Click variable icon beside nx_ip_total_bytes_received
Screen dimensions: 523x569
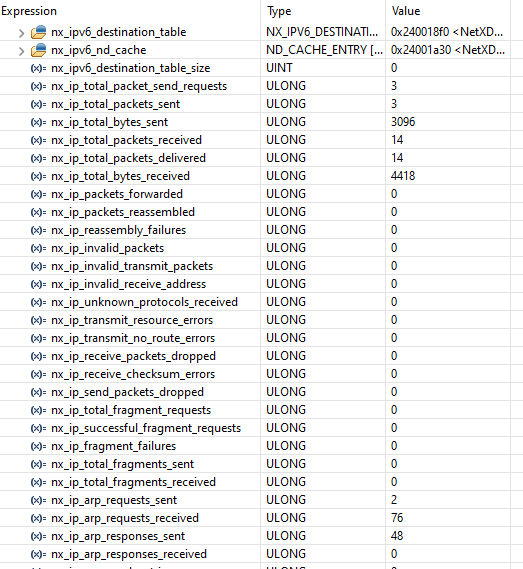pyautogui.click(x=38, y=176)
